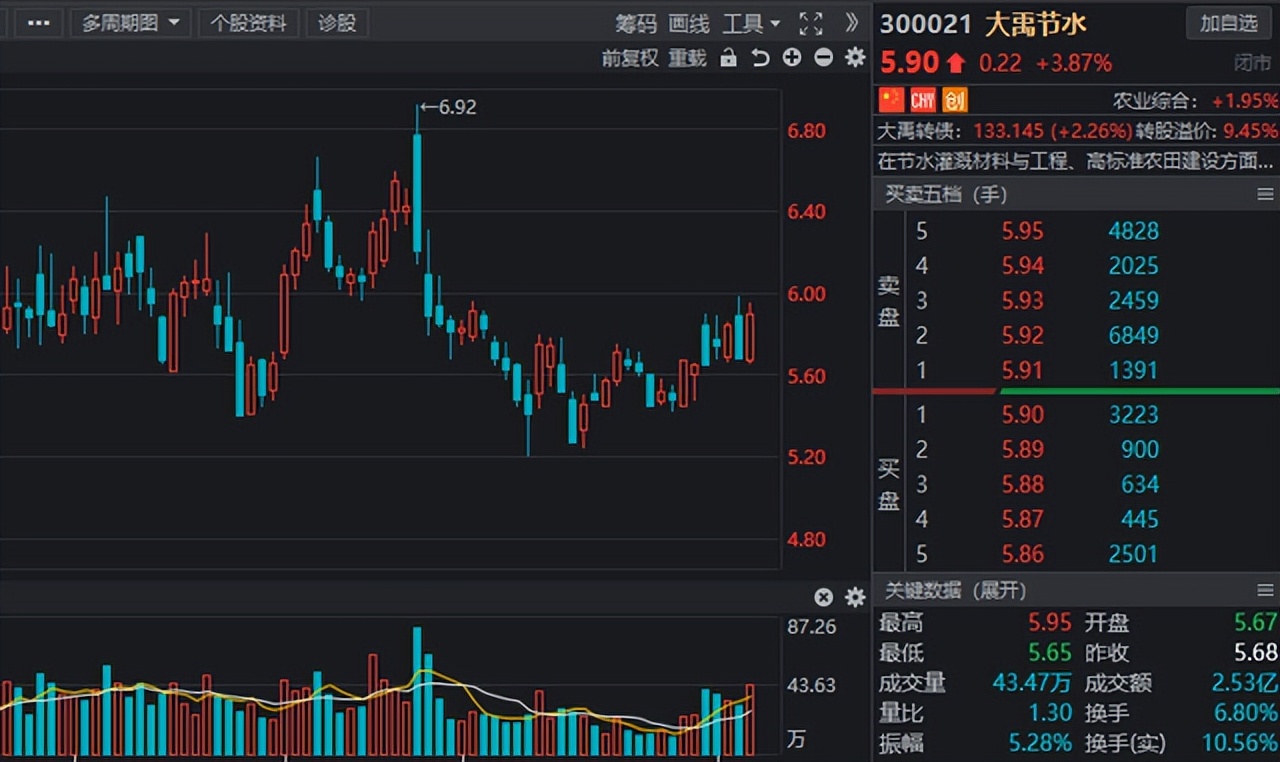This screenshot has width=1280, height=762.
Task: Switch to the 个股资料 tab
Action: [x=248, y=22]
